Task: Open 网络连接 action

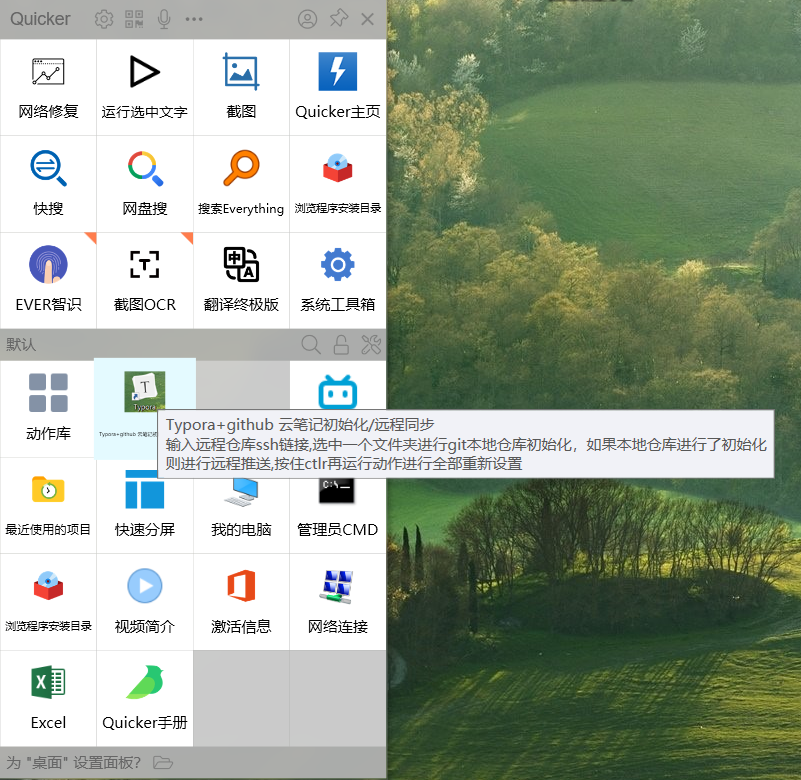Action: tap(338, 602)
